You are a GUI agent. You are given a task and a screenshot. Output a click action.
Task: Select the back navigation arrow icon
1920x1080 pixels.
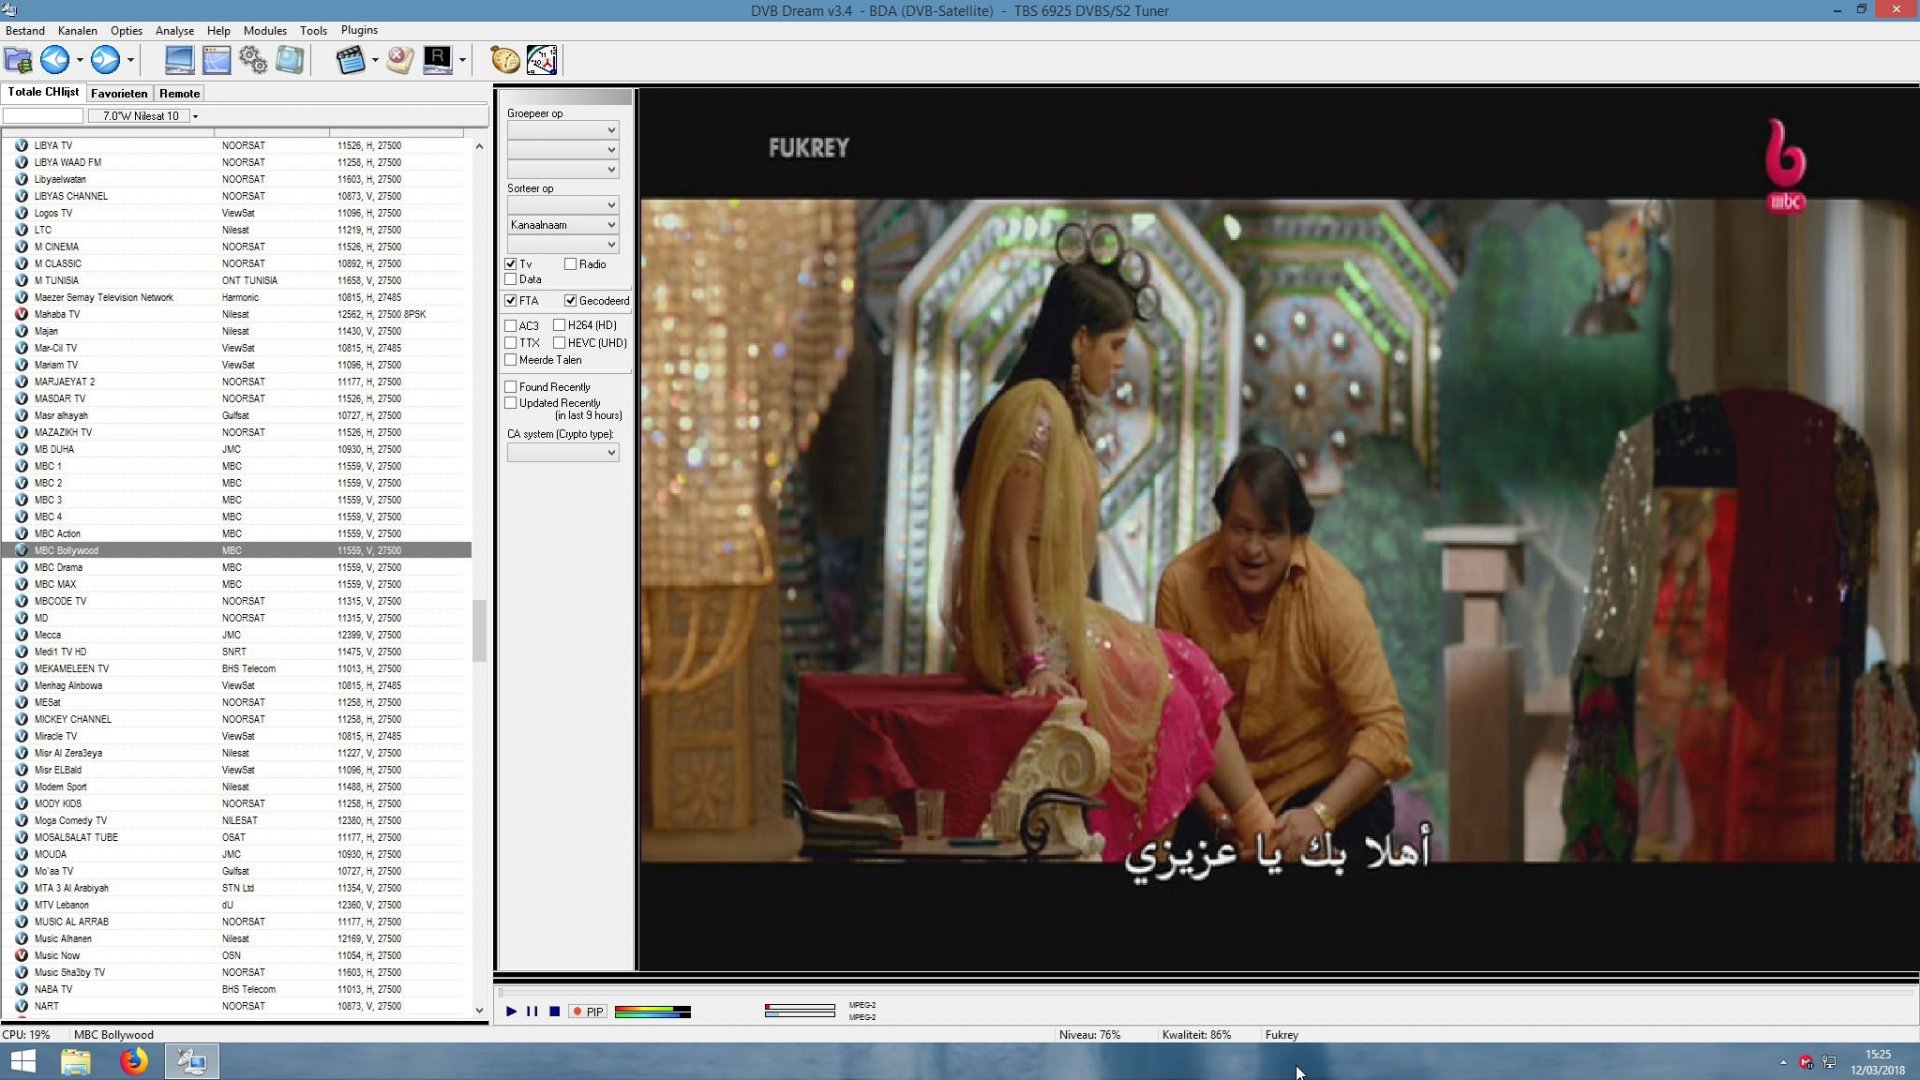click(55, 60)
